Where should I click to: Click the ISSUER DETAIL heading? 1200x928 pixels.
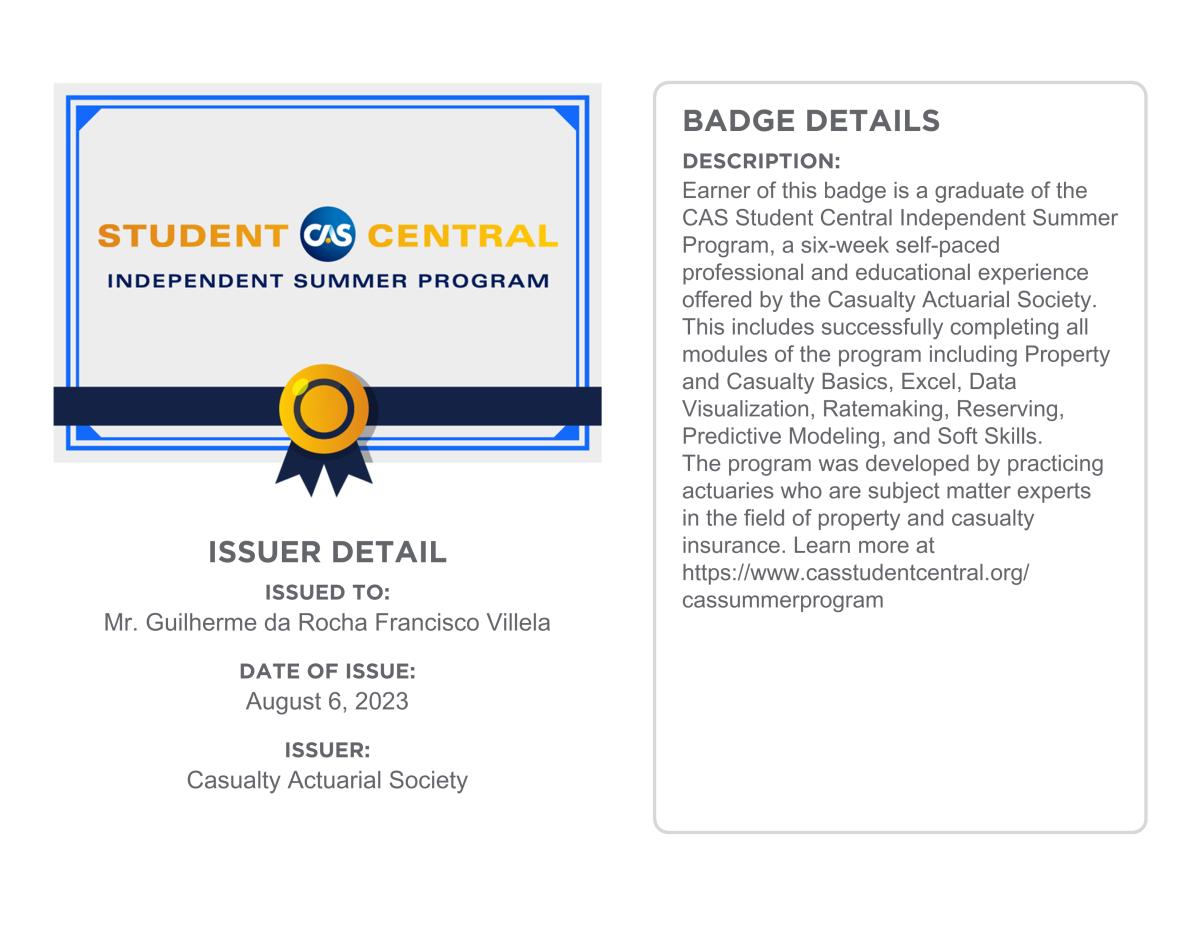(x=327, y=552)
